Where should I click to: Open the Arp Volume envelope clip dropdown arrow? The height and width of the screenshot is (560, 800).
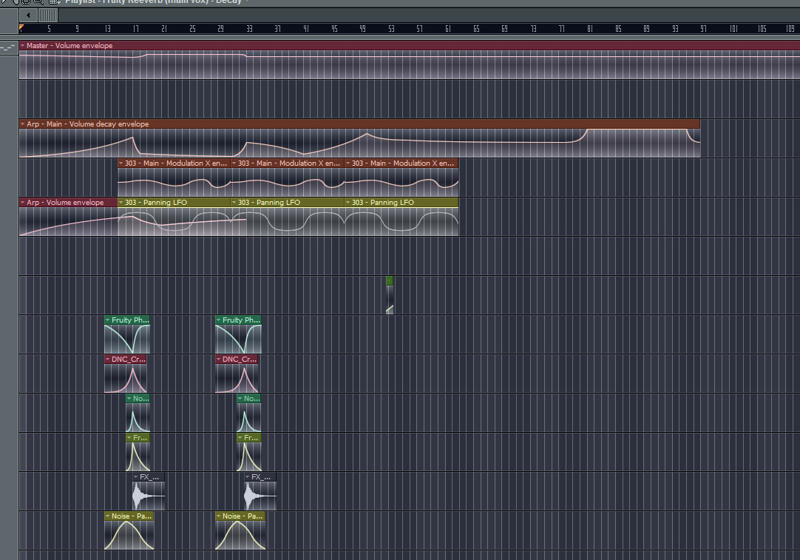(x=23, y=203)
